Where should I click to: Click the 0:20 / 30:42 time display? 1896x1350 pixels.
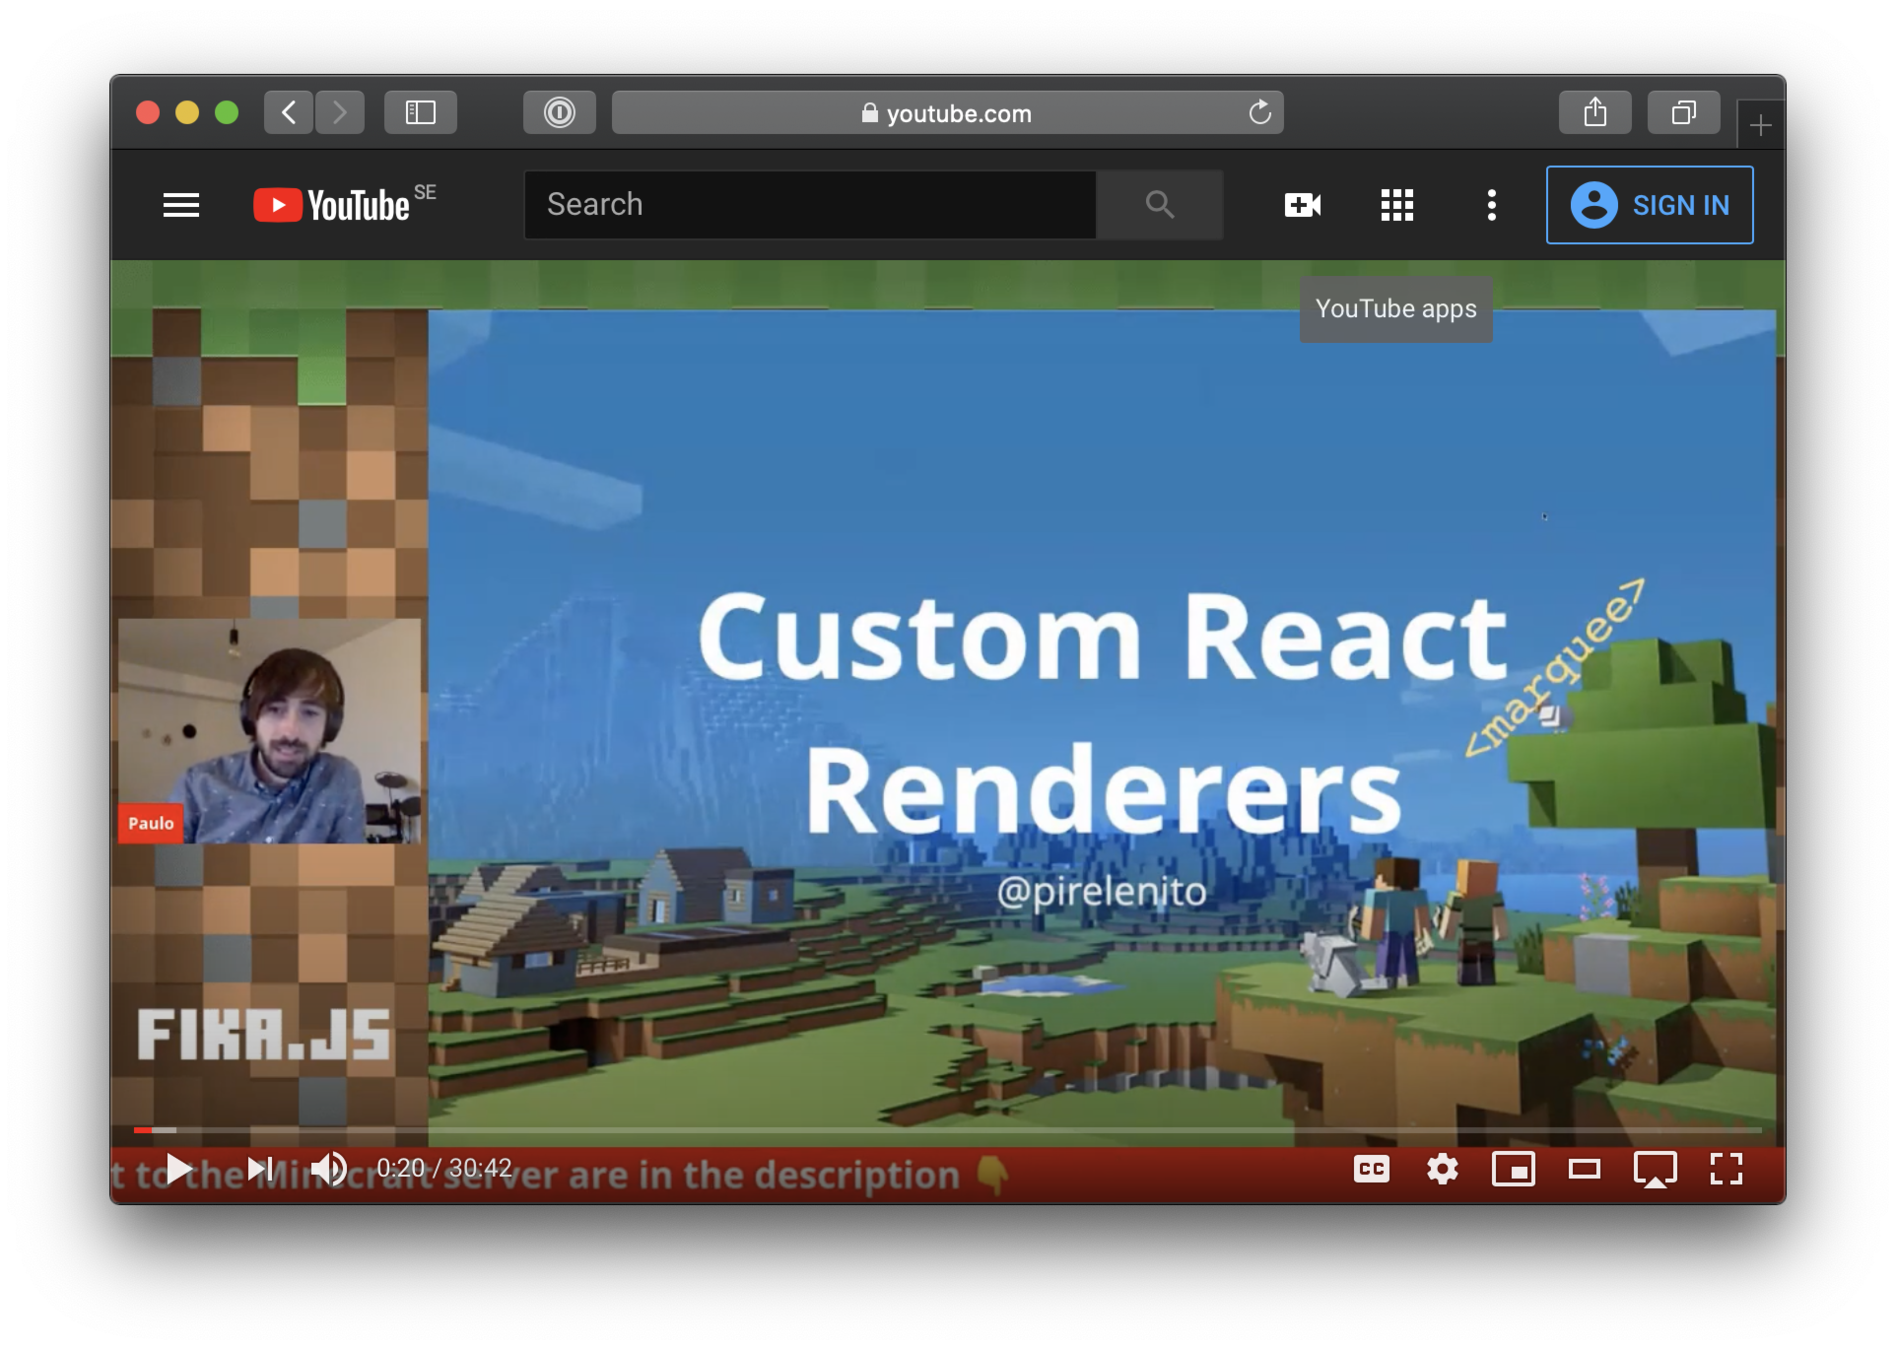point(444,1168)
